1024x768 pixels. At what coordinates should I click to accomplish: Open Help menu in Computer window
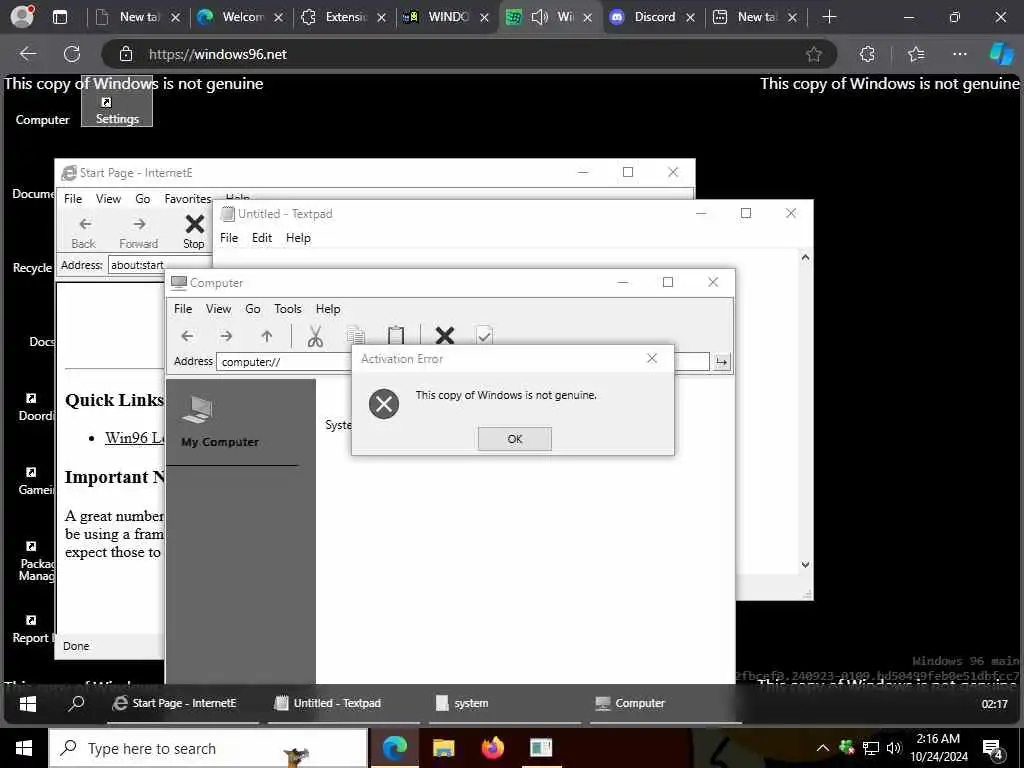click(x=328, y=309)
